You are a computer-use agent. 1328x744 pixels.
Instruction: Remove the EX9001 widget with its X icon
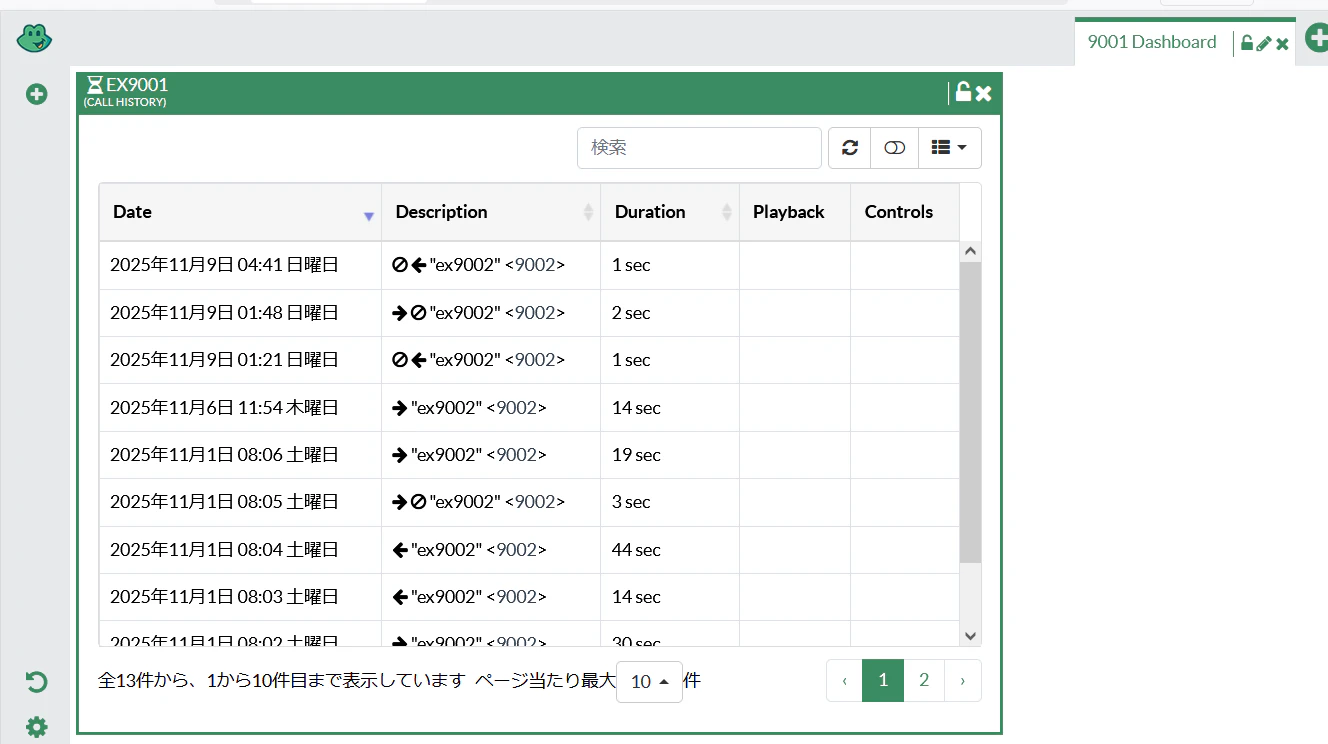click(x=983, y=93)
